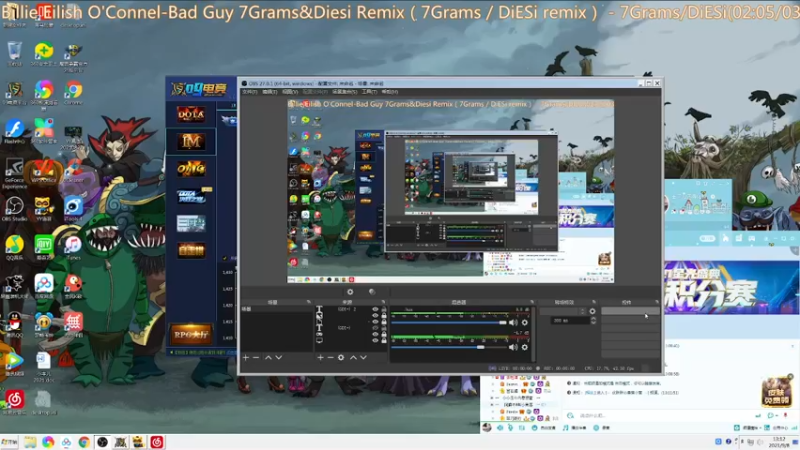The width and height of the screenshot is (800, 450).
Task: Click OMG button in 09 platform sidebar
Action: [x=191, y=168]
